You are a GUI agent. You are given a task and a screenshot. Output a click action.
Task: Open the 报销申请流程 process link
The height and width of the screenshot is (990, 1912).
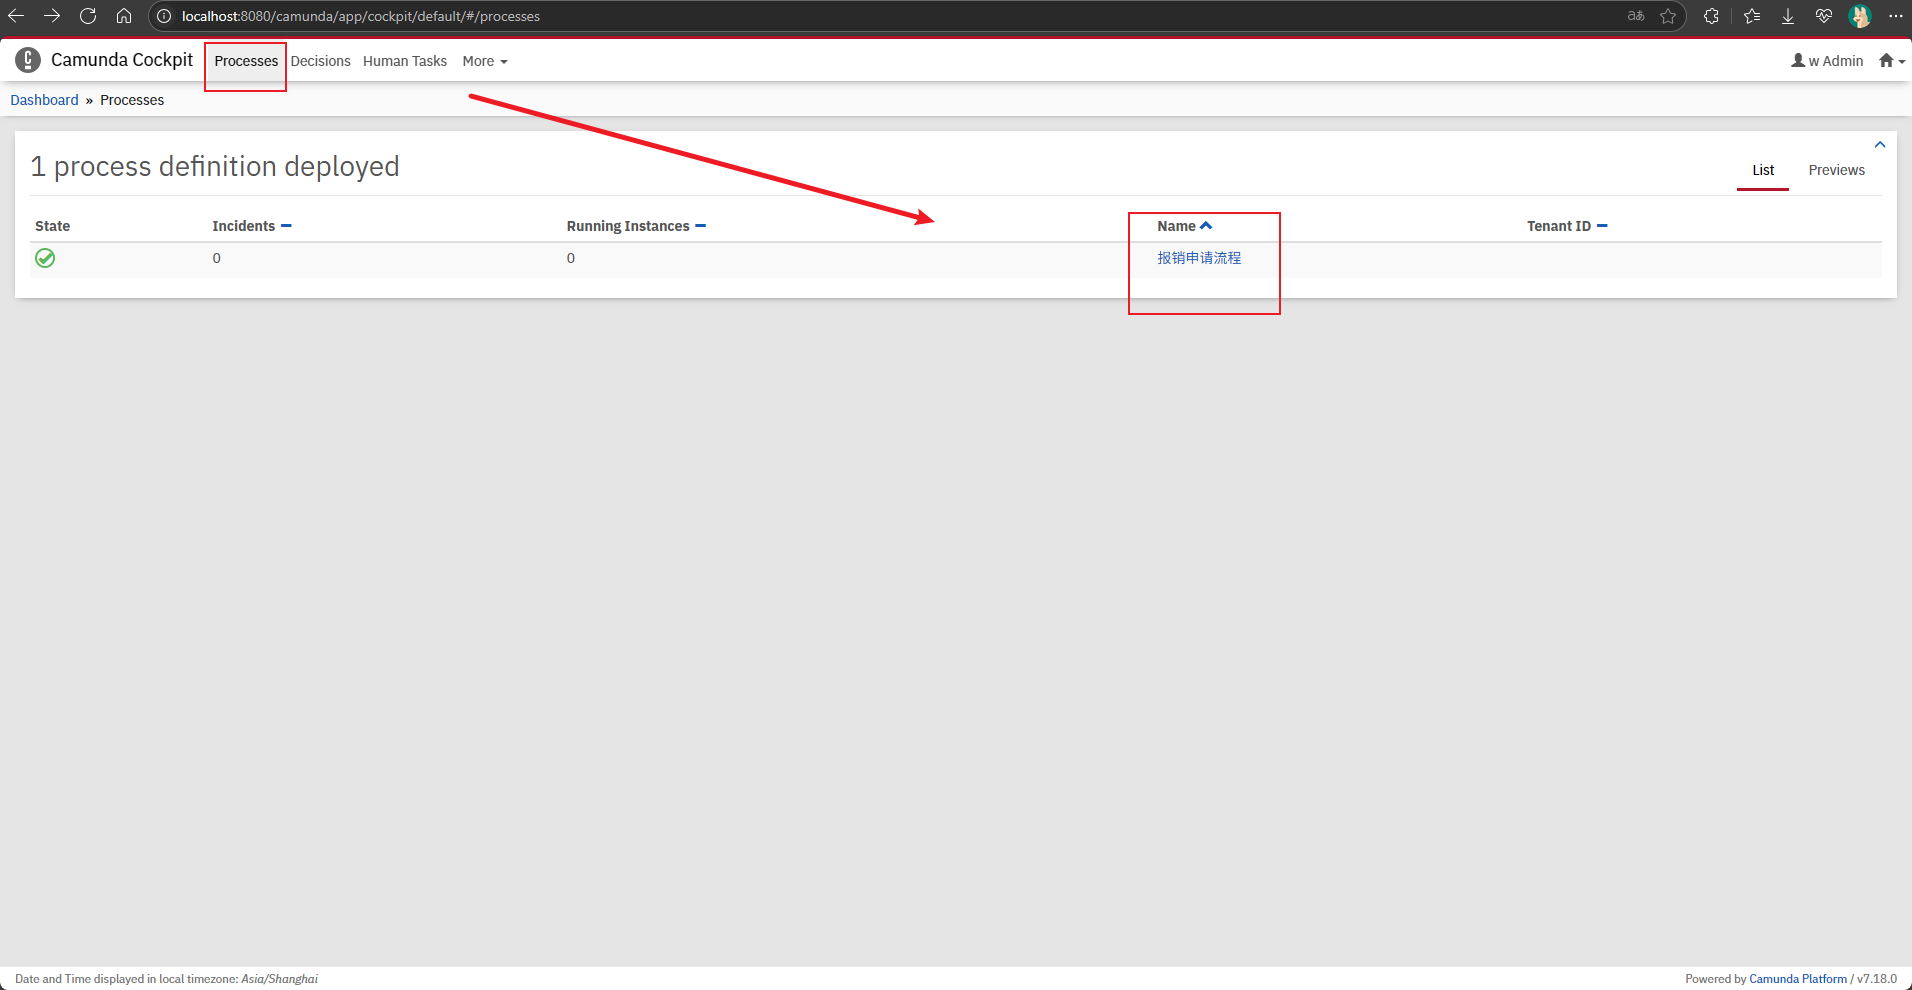pos(1199,258)
